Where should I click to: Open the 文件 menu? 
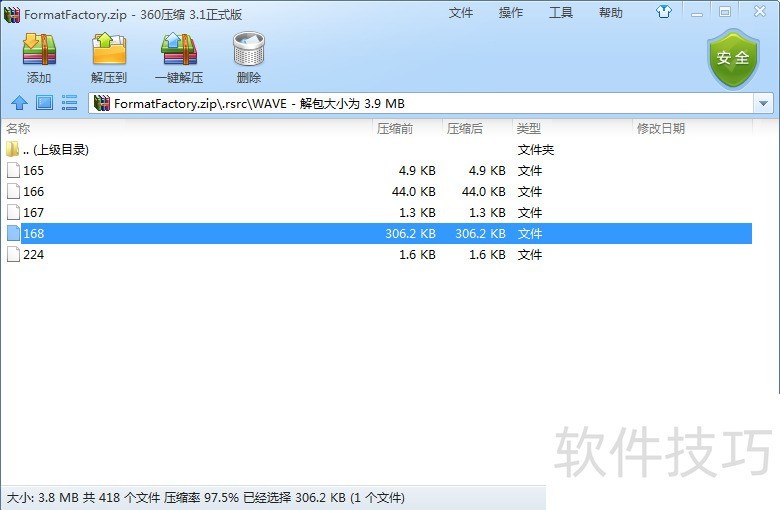[x=461, y=12]
